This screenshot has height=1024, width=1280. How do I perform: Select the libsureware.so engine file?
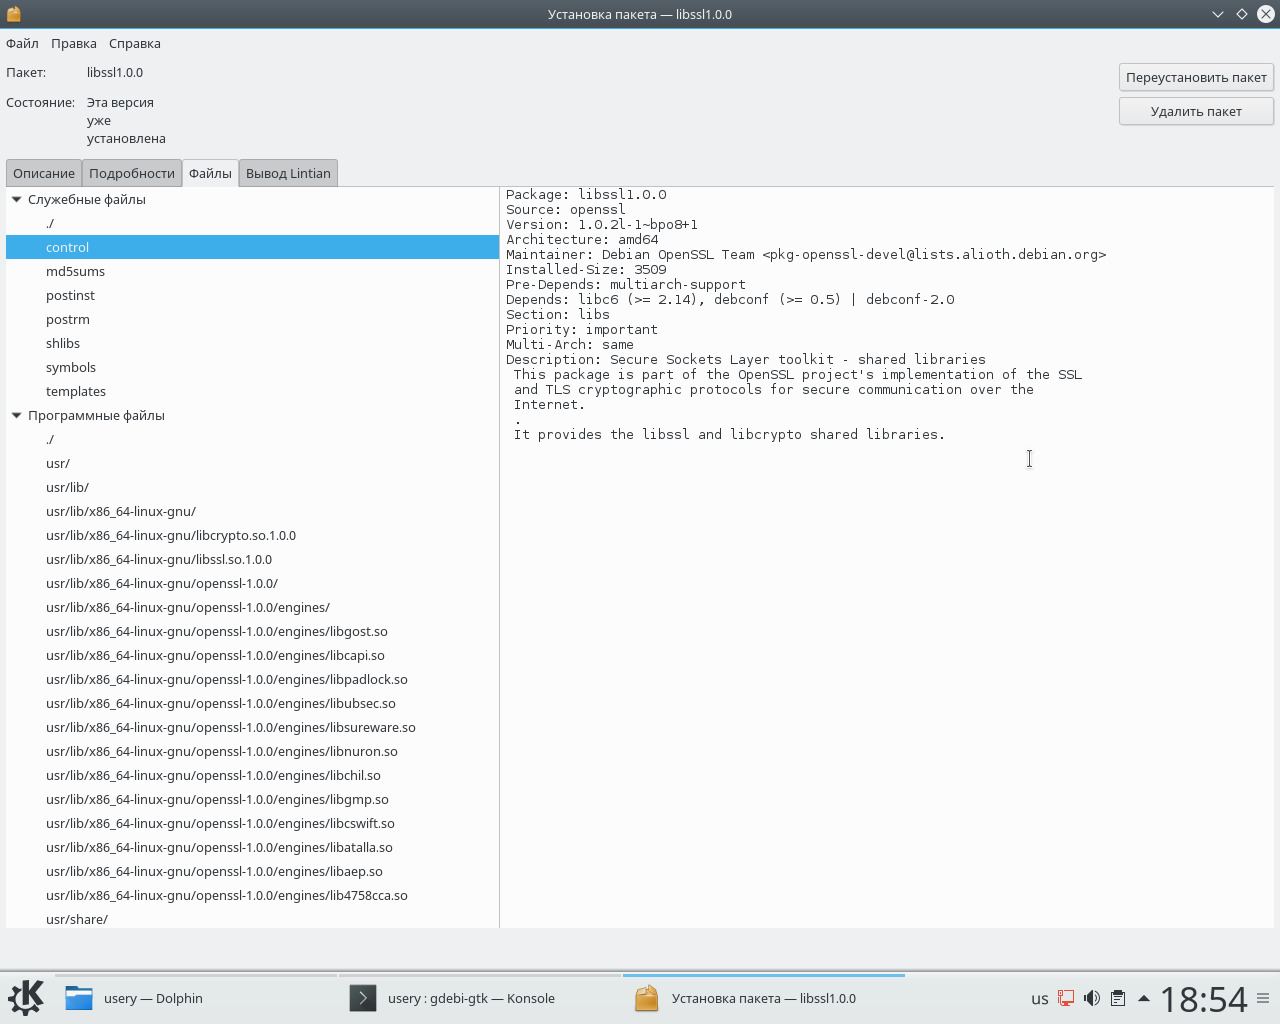tap(252, 727)
